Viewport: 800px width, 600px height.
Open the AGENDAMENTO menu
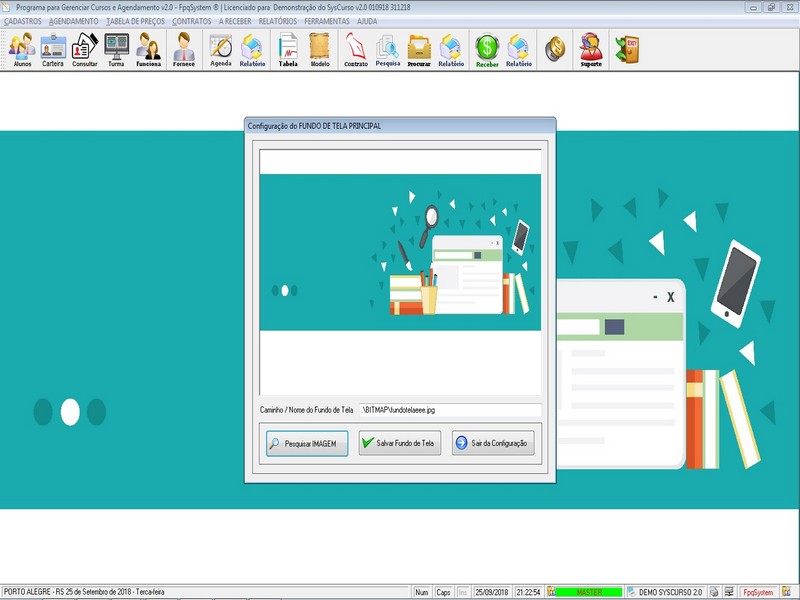pyautogui.click(x=73, y=21)
